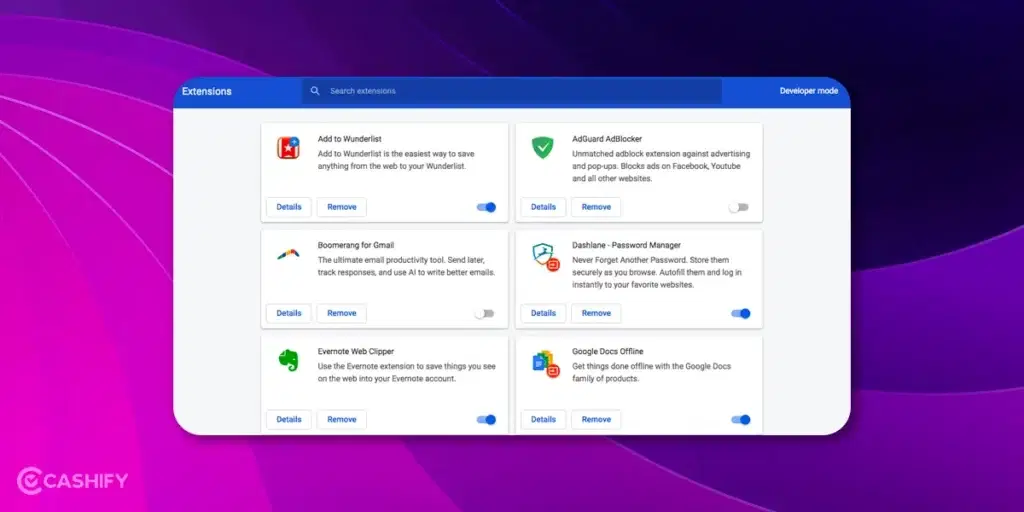View Details for Boomerang for Gmail
The width and height of the screenshot is (1024, 512).
pos(289,313)
